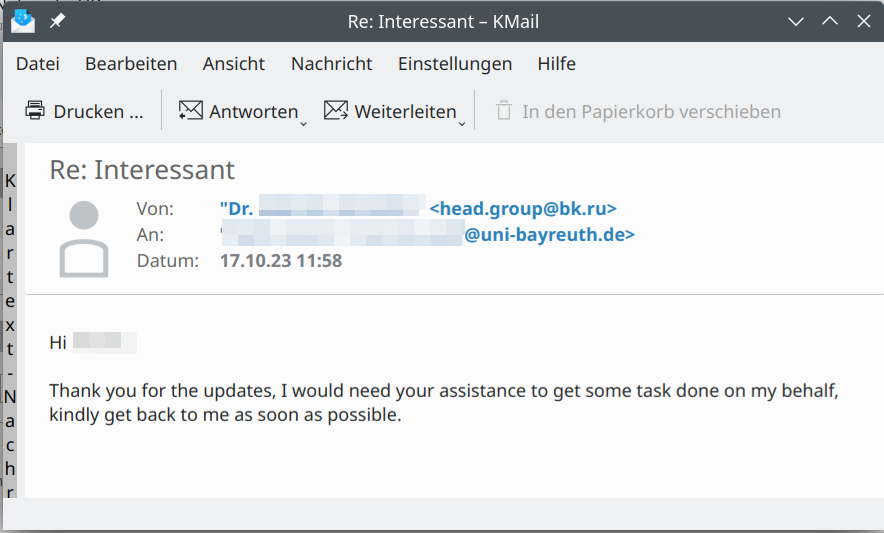Screen dimensions: 884x533
Task: Click the sender avatar placeholder
Action: click(84, 238)
